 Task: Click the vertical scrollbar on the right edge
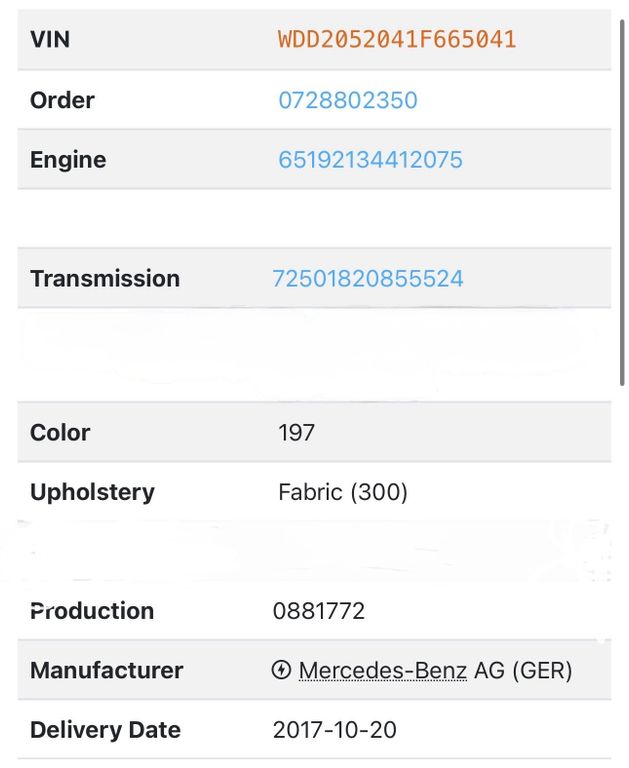(623, 200)
